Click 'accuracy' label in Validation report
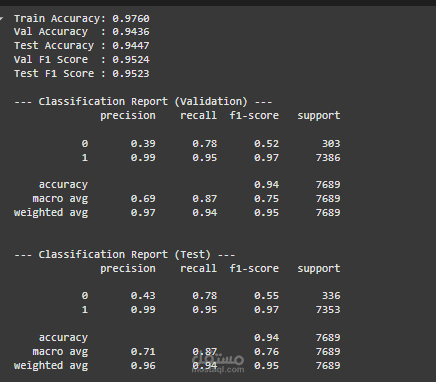Viewport: 436px width, 382px height. pyautogui.click(x=63, y=185)
